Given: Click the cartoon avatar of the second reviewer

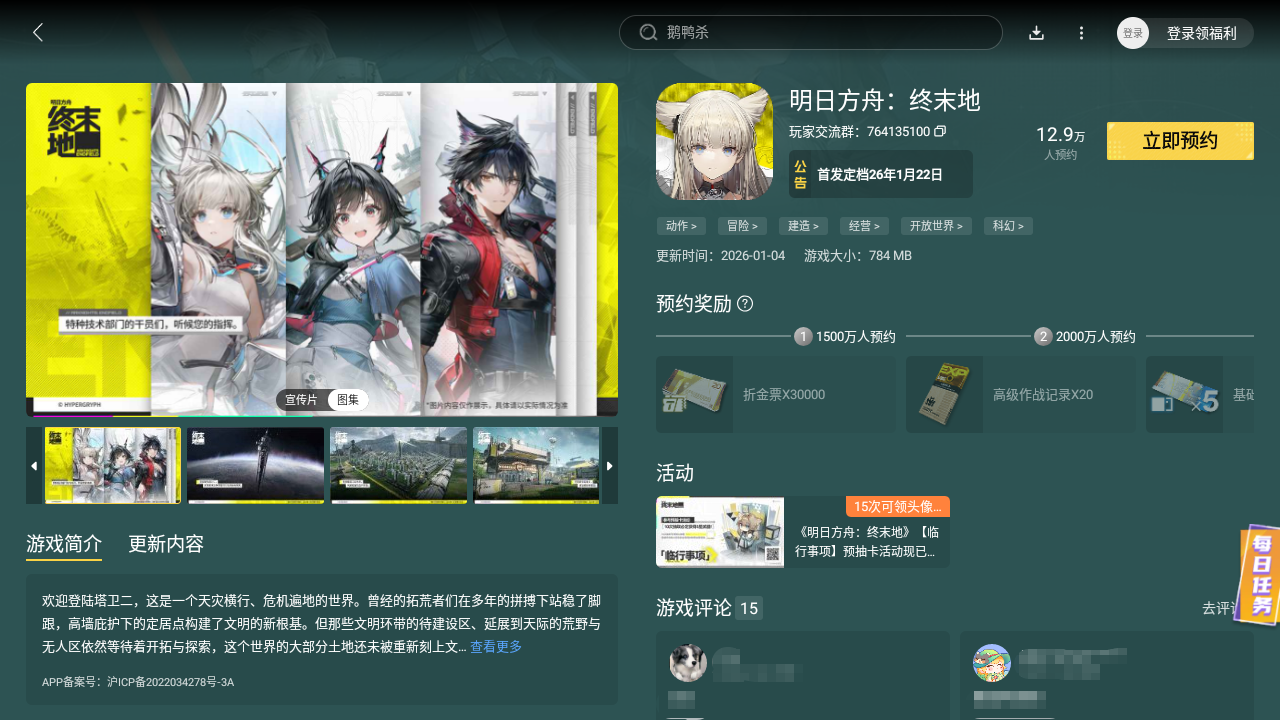Looking at the screenshot, I should pyautogui.click(x=992, y=663).
